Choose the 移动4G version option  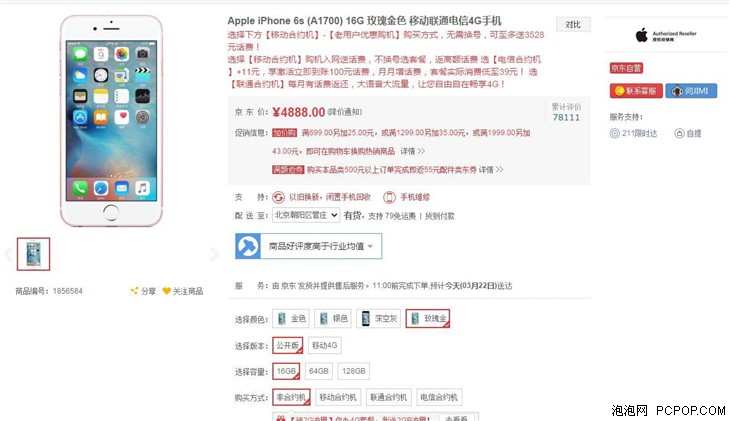coord(324,346)
